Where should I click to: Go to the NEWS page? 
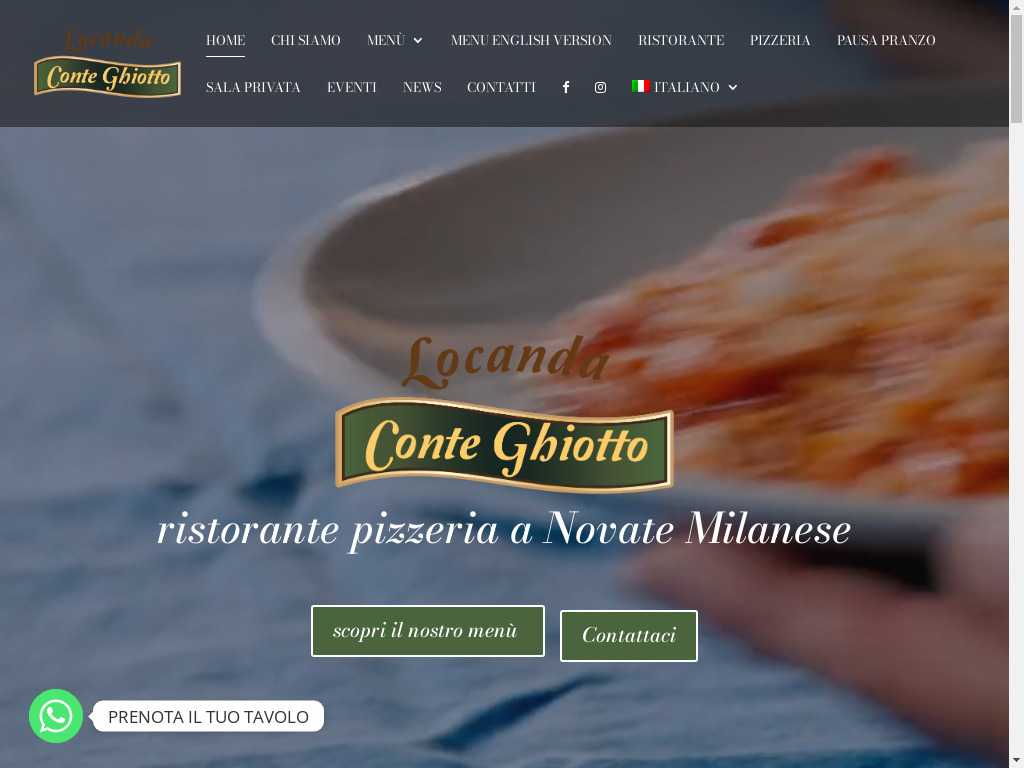(422, 87)
